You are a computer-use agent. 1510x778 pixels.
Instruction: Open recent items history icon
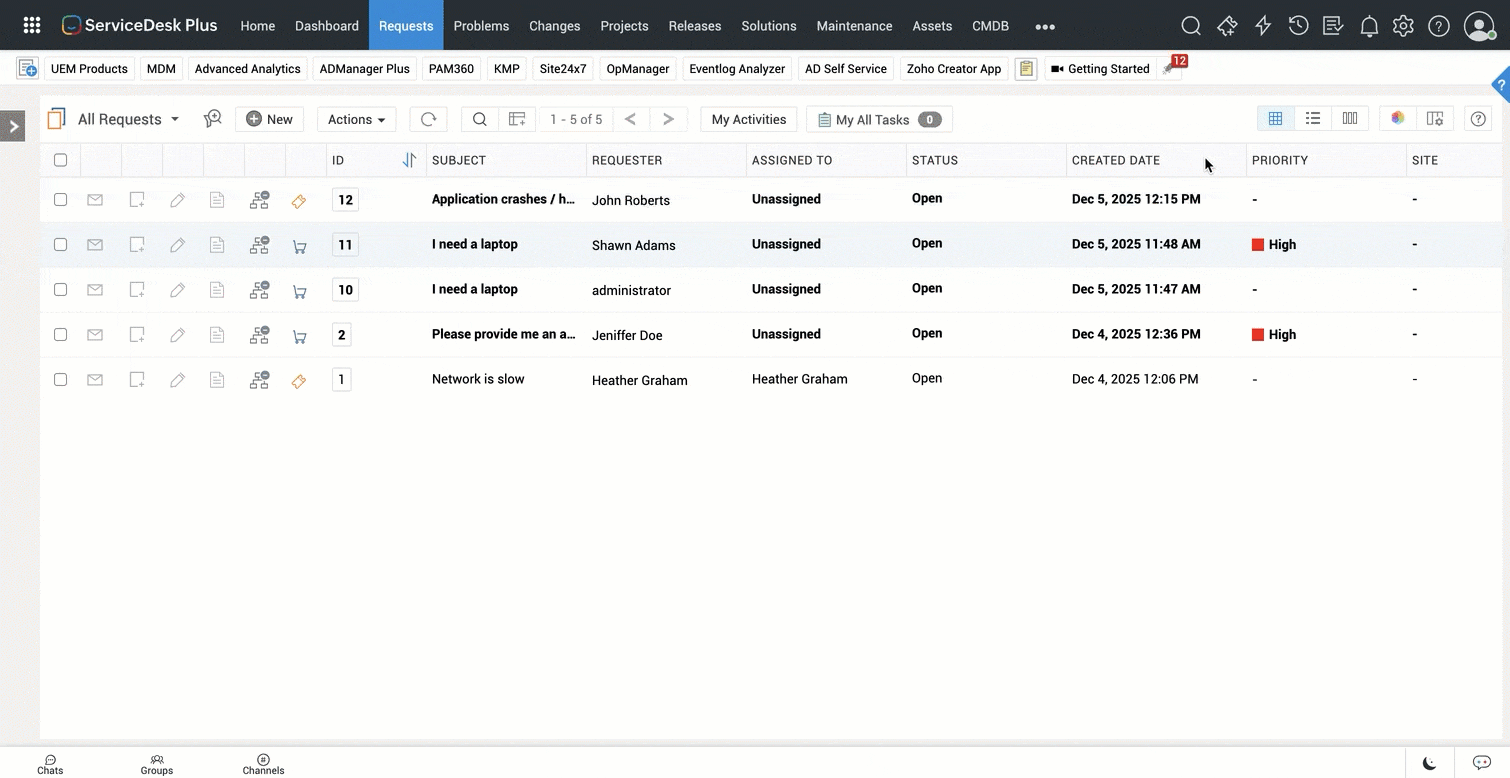(1298, 26)
